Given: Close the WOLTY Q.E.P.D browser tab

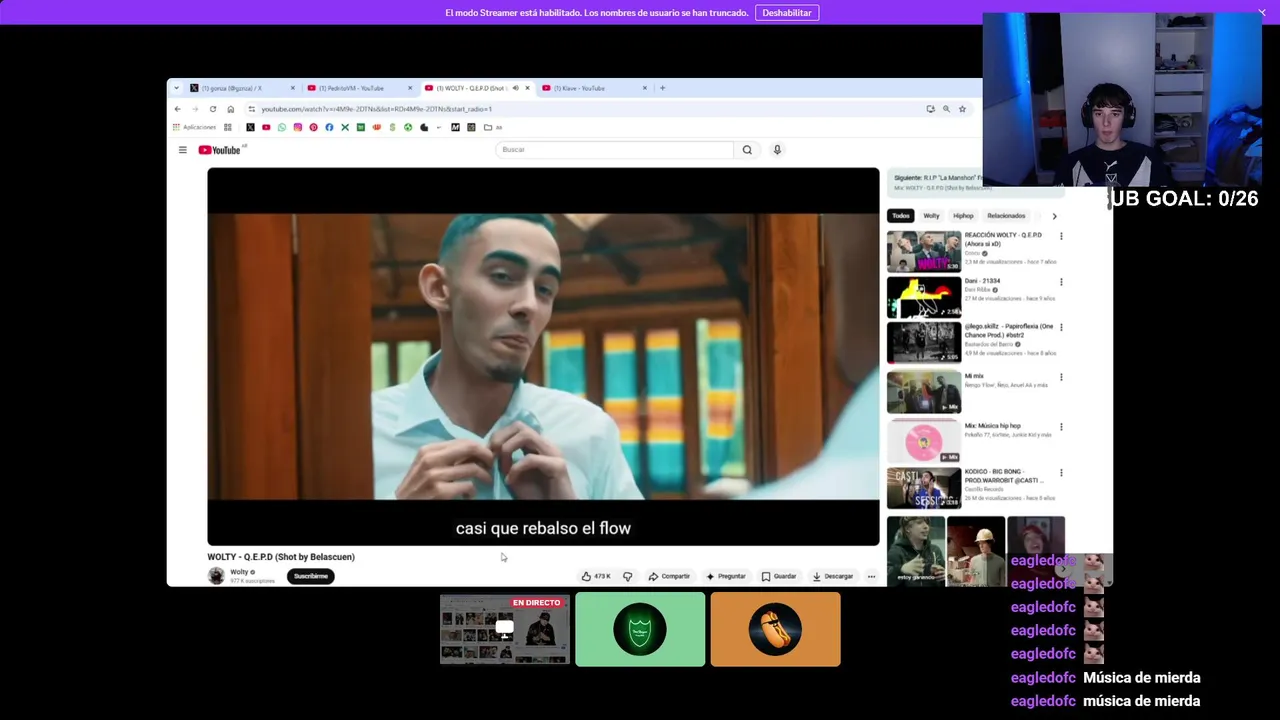Looking at the screenshot, I should coord(527,88).
